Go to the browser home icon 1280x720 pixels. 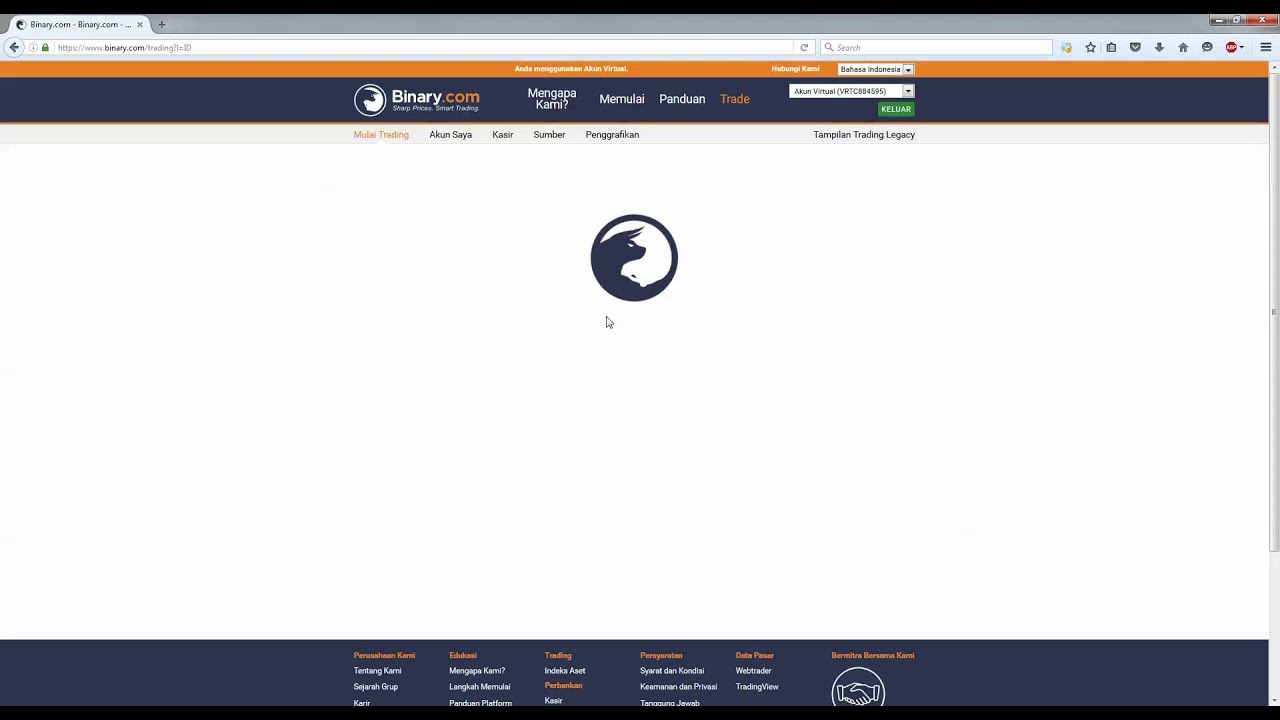click(x=1183, y=47)
